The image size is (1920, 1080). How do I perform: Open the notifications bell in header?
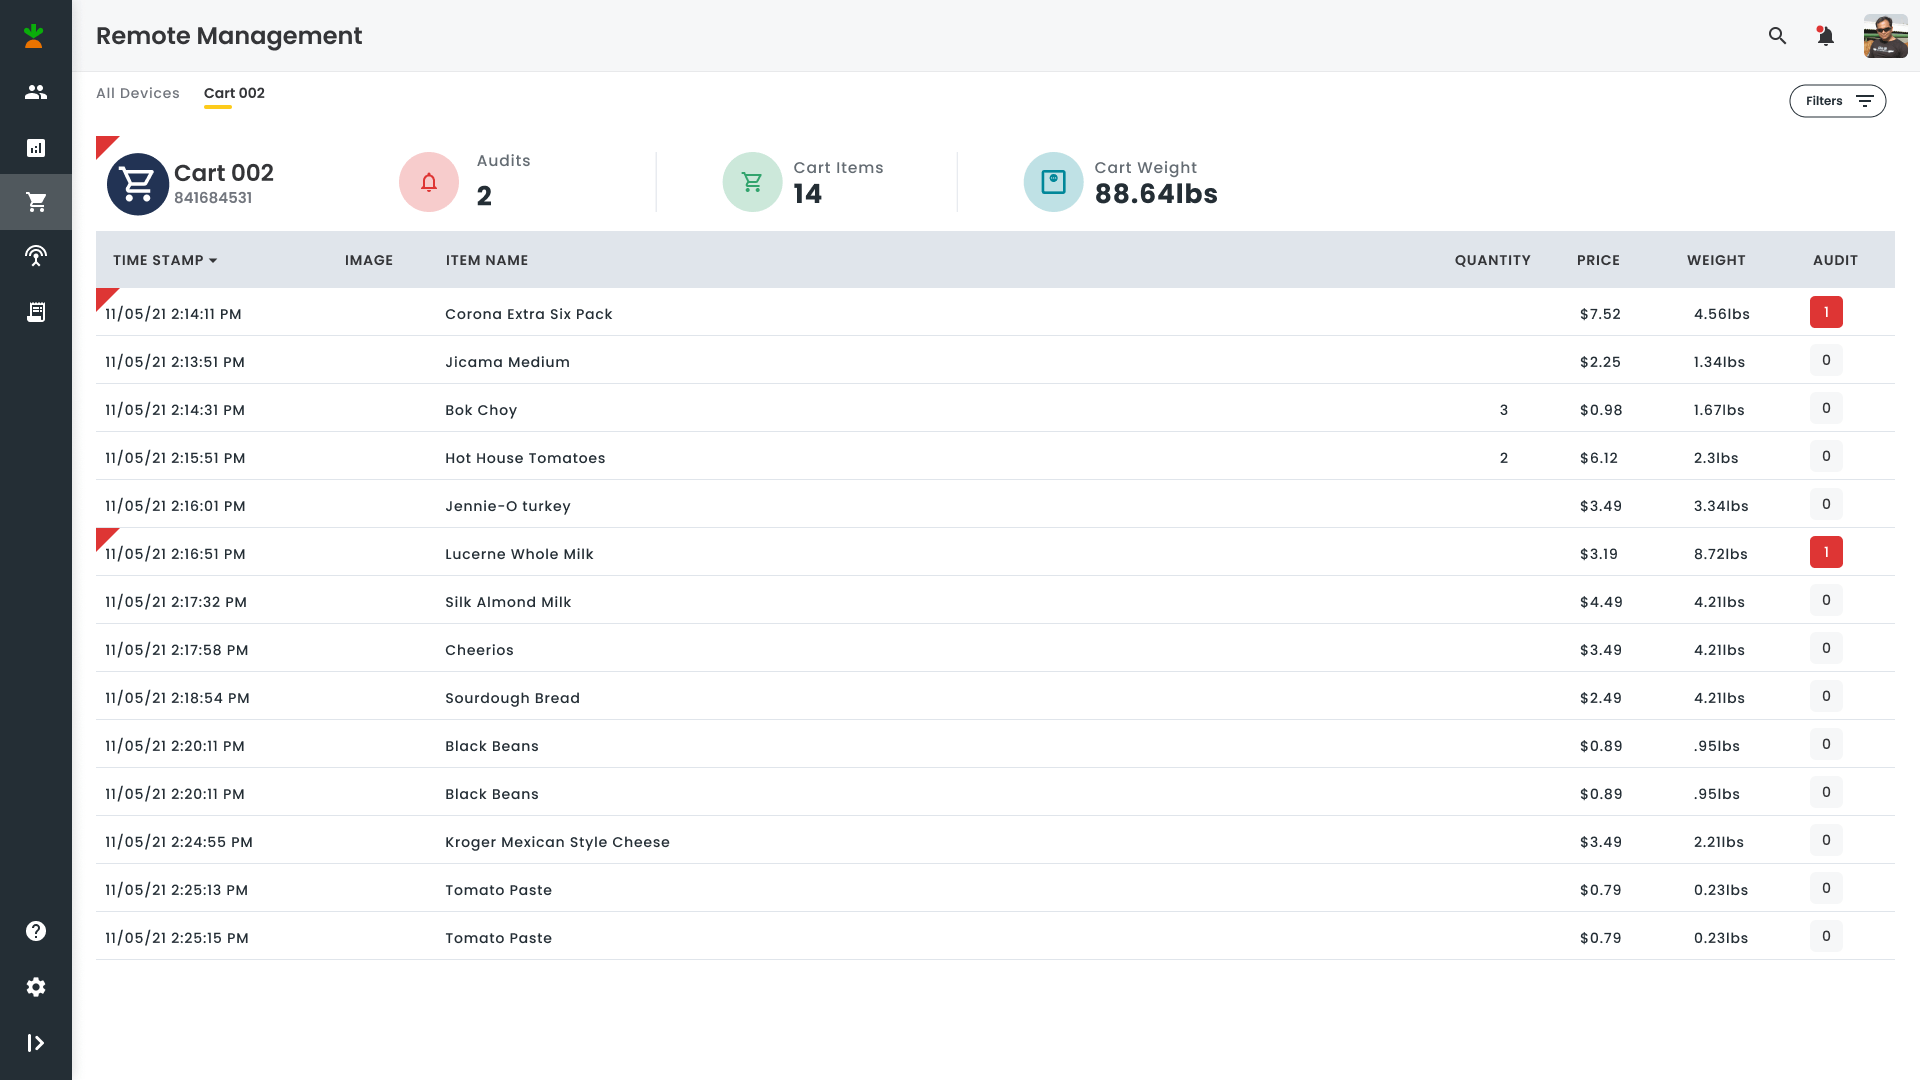(x=1825, y=36)
